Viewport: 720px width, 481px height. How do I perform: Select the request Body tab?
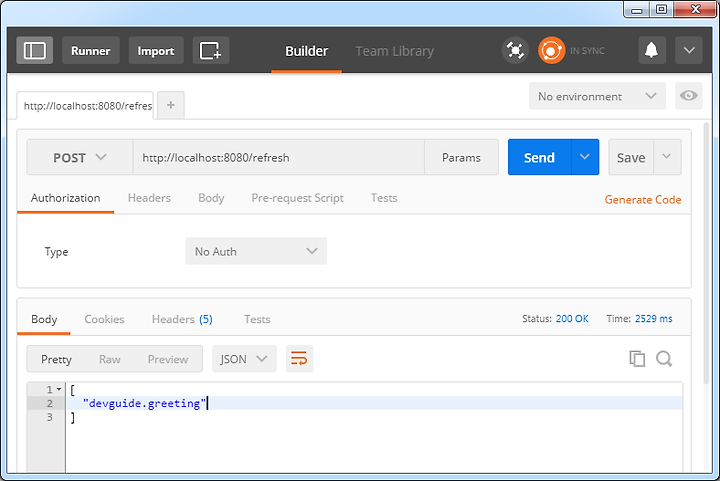point(211,198)
